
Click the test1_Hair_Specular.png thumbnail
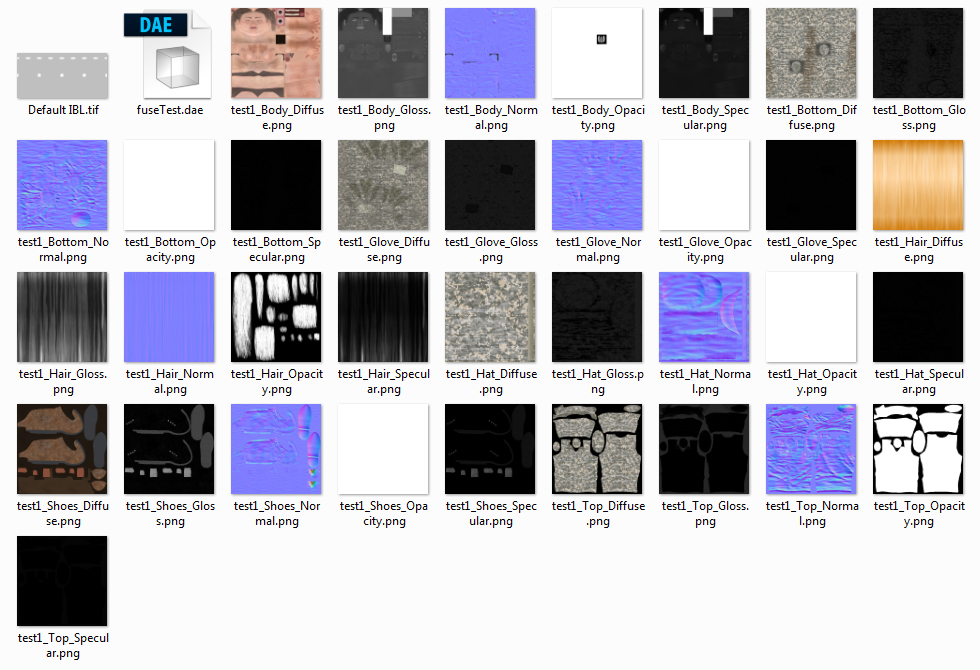tap(383, 317)
